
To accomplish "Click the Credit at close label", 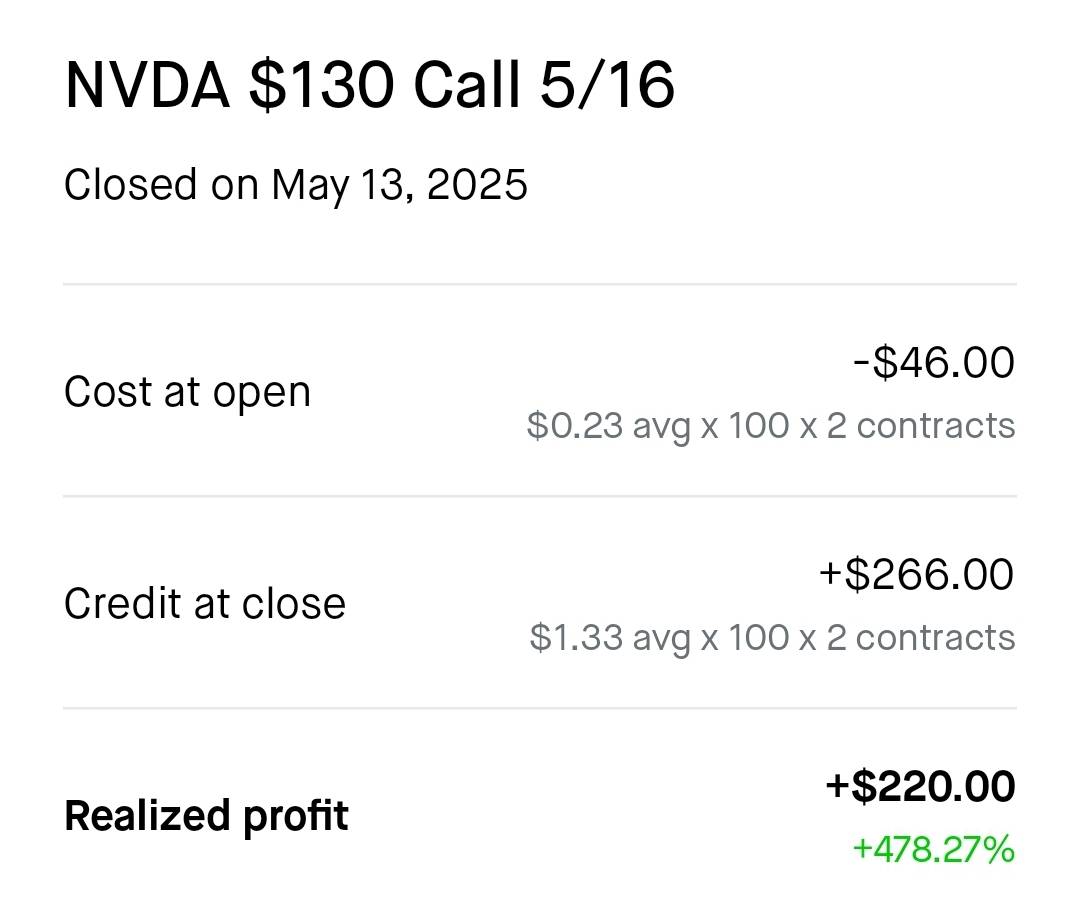I will pos(204,602).
